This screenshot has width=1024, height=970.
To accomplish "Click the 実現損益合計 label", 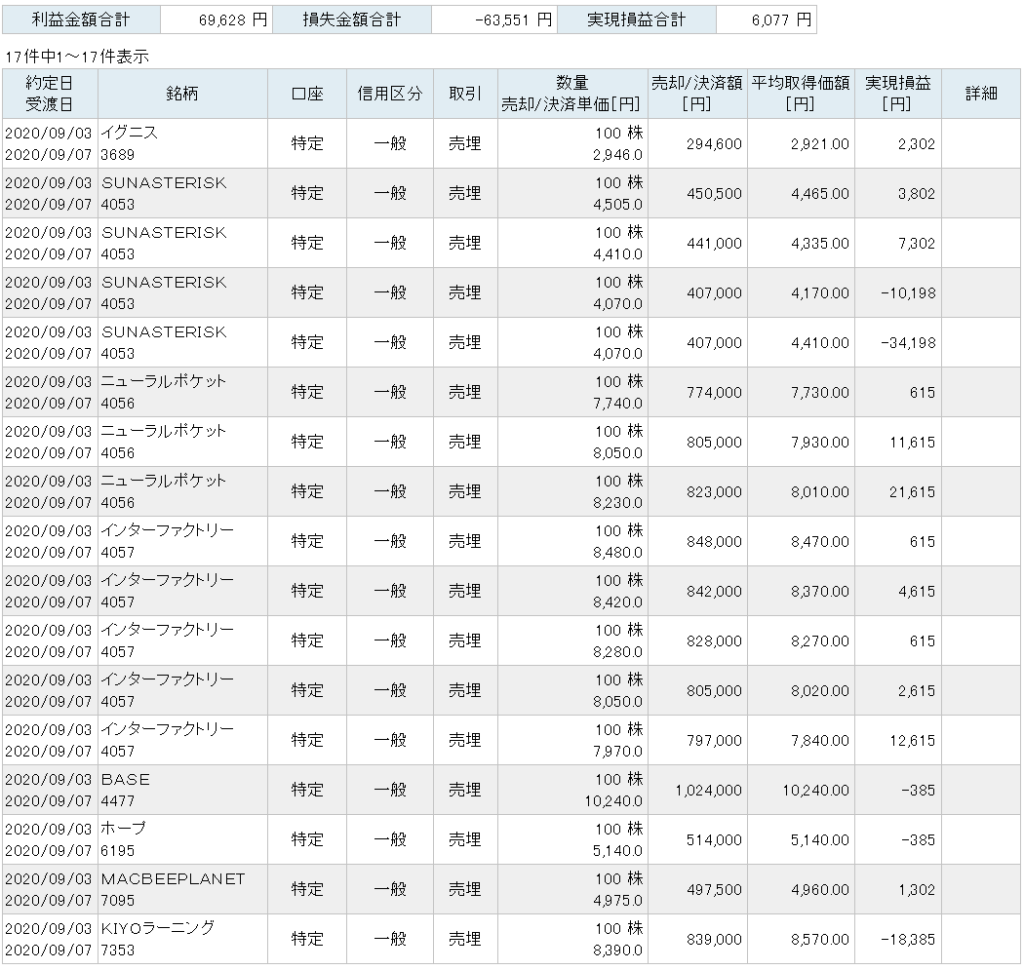I will [637, 20].
